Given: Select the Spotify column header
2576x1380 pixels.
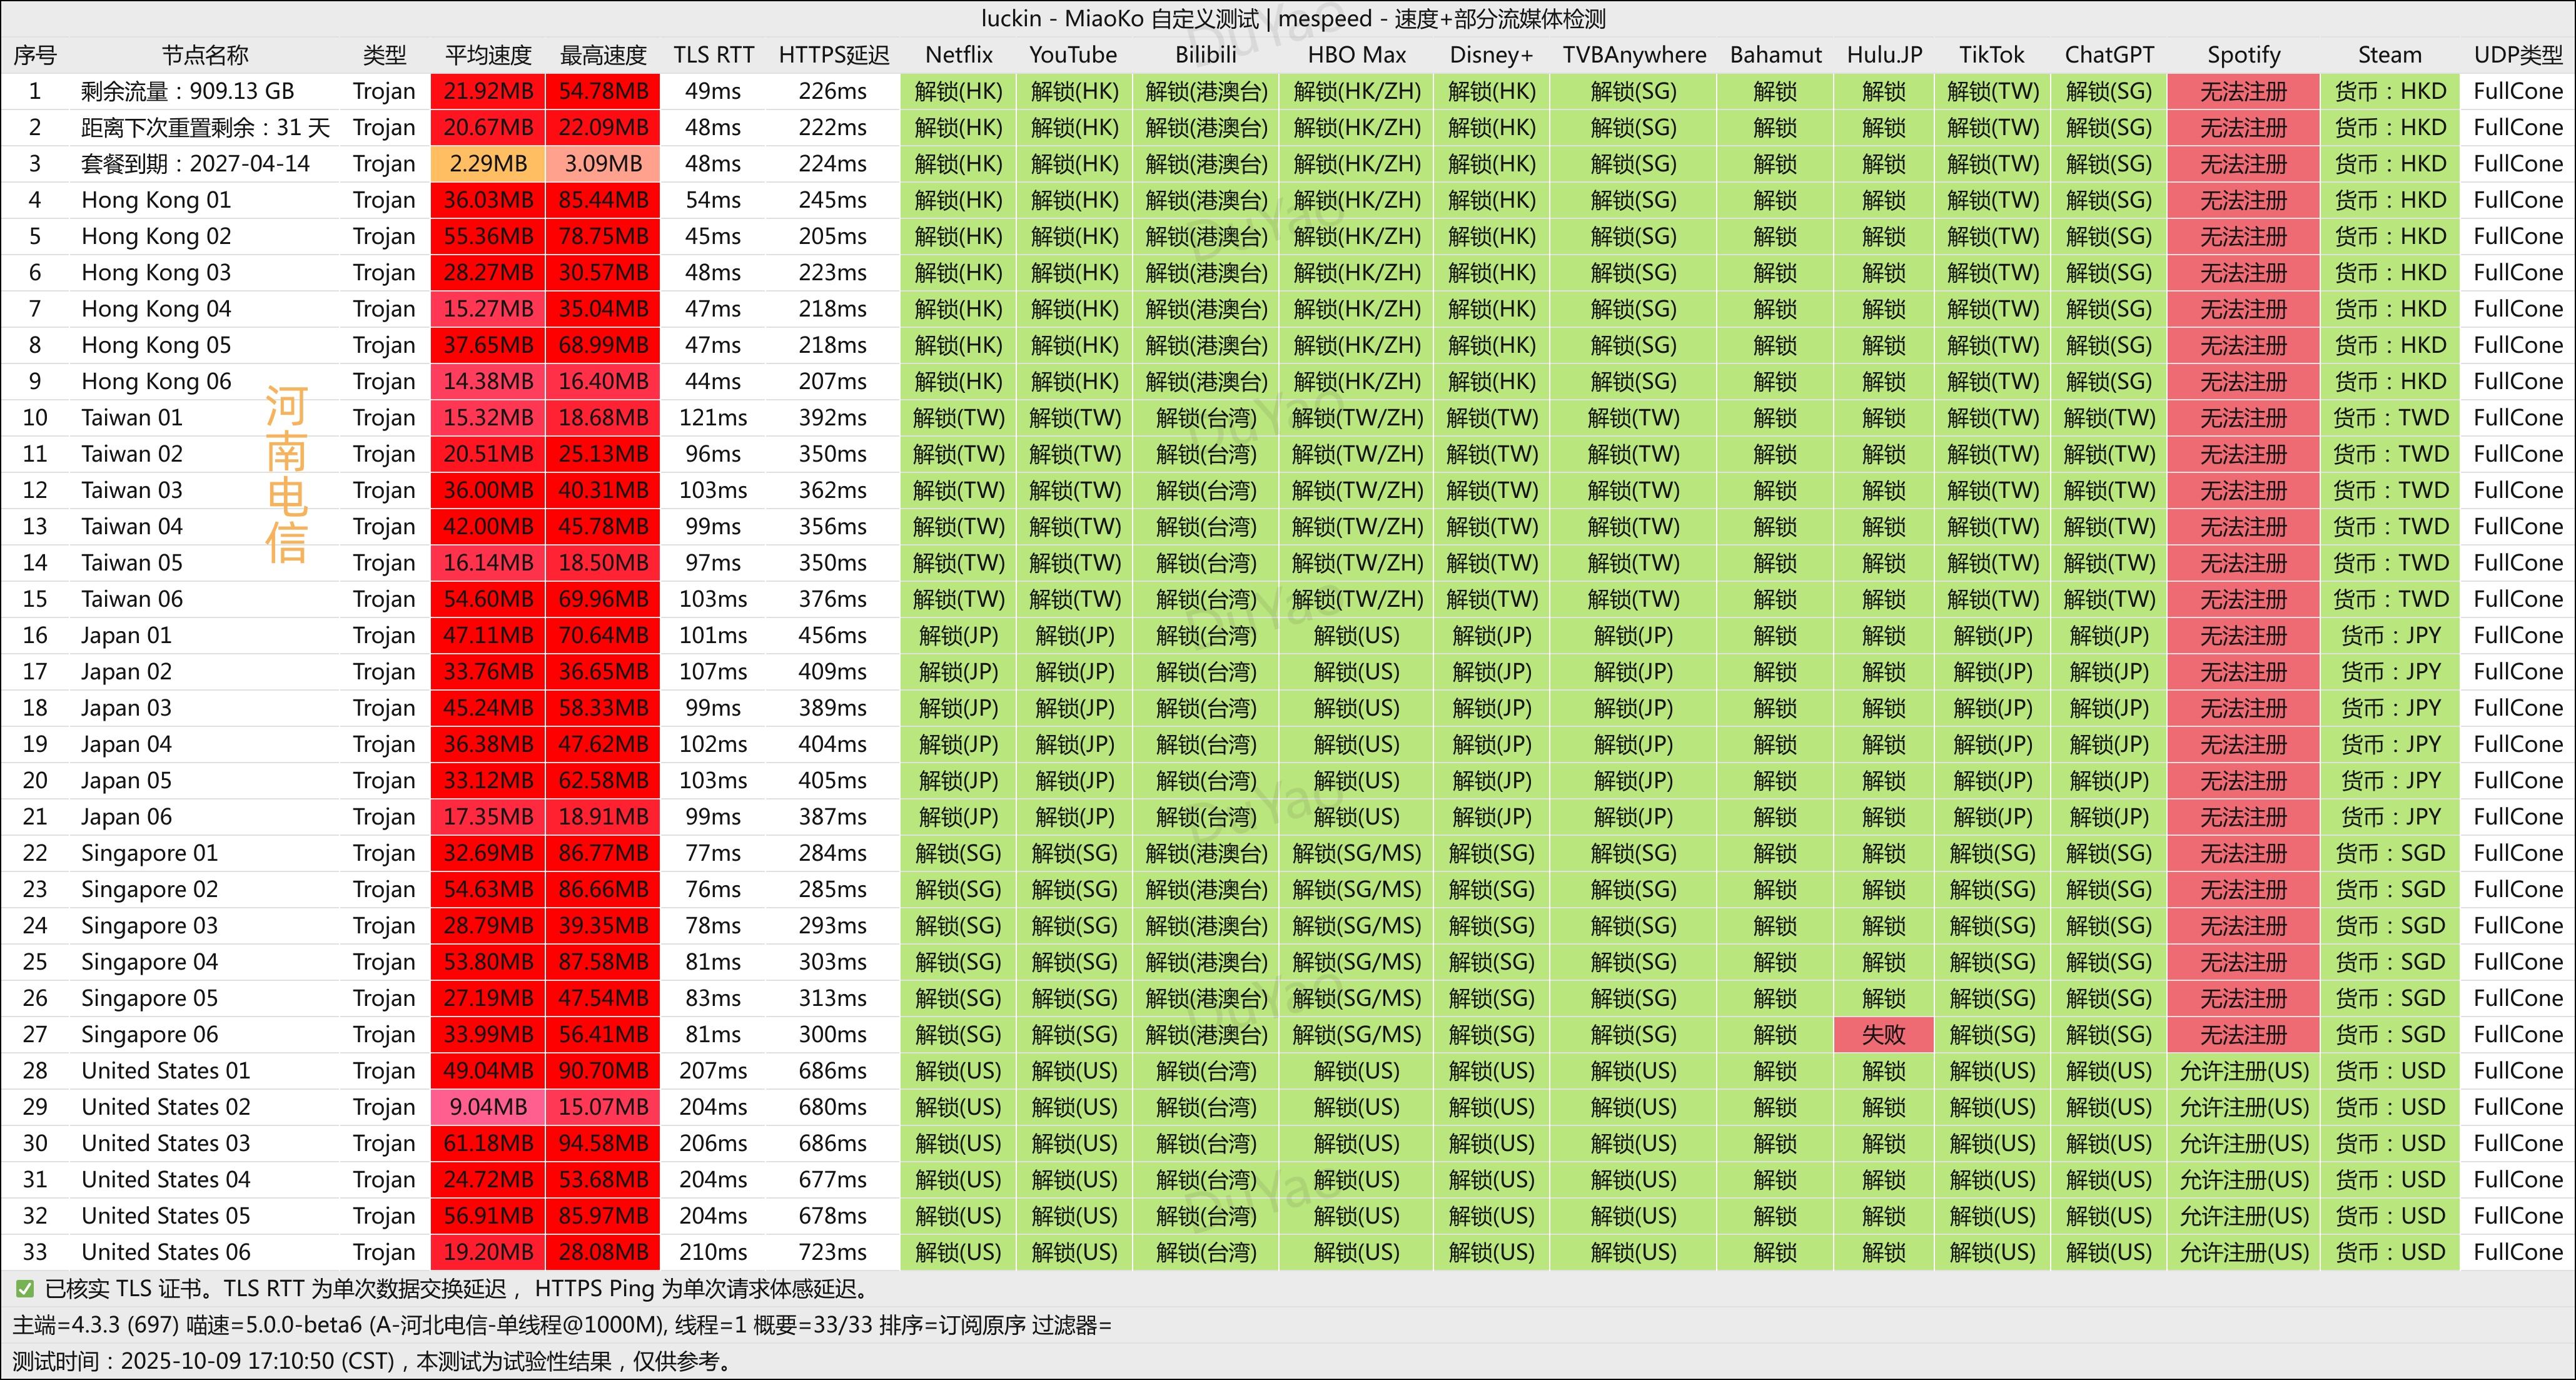Looking at the screenshot, I should tap(2243, 55).
